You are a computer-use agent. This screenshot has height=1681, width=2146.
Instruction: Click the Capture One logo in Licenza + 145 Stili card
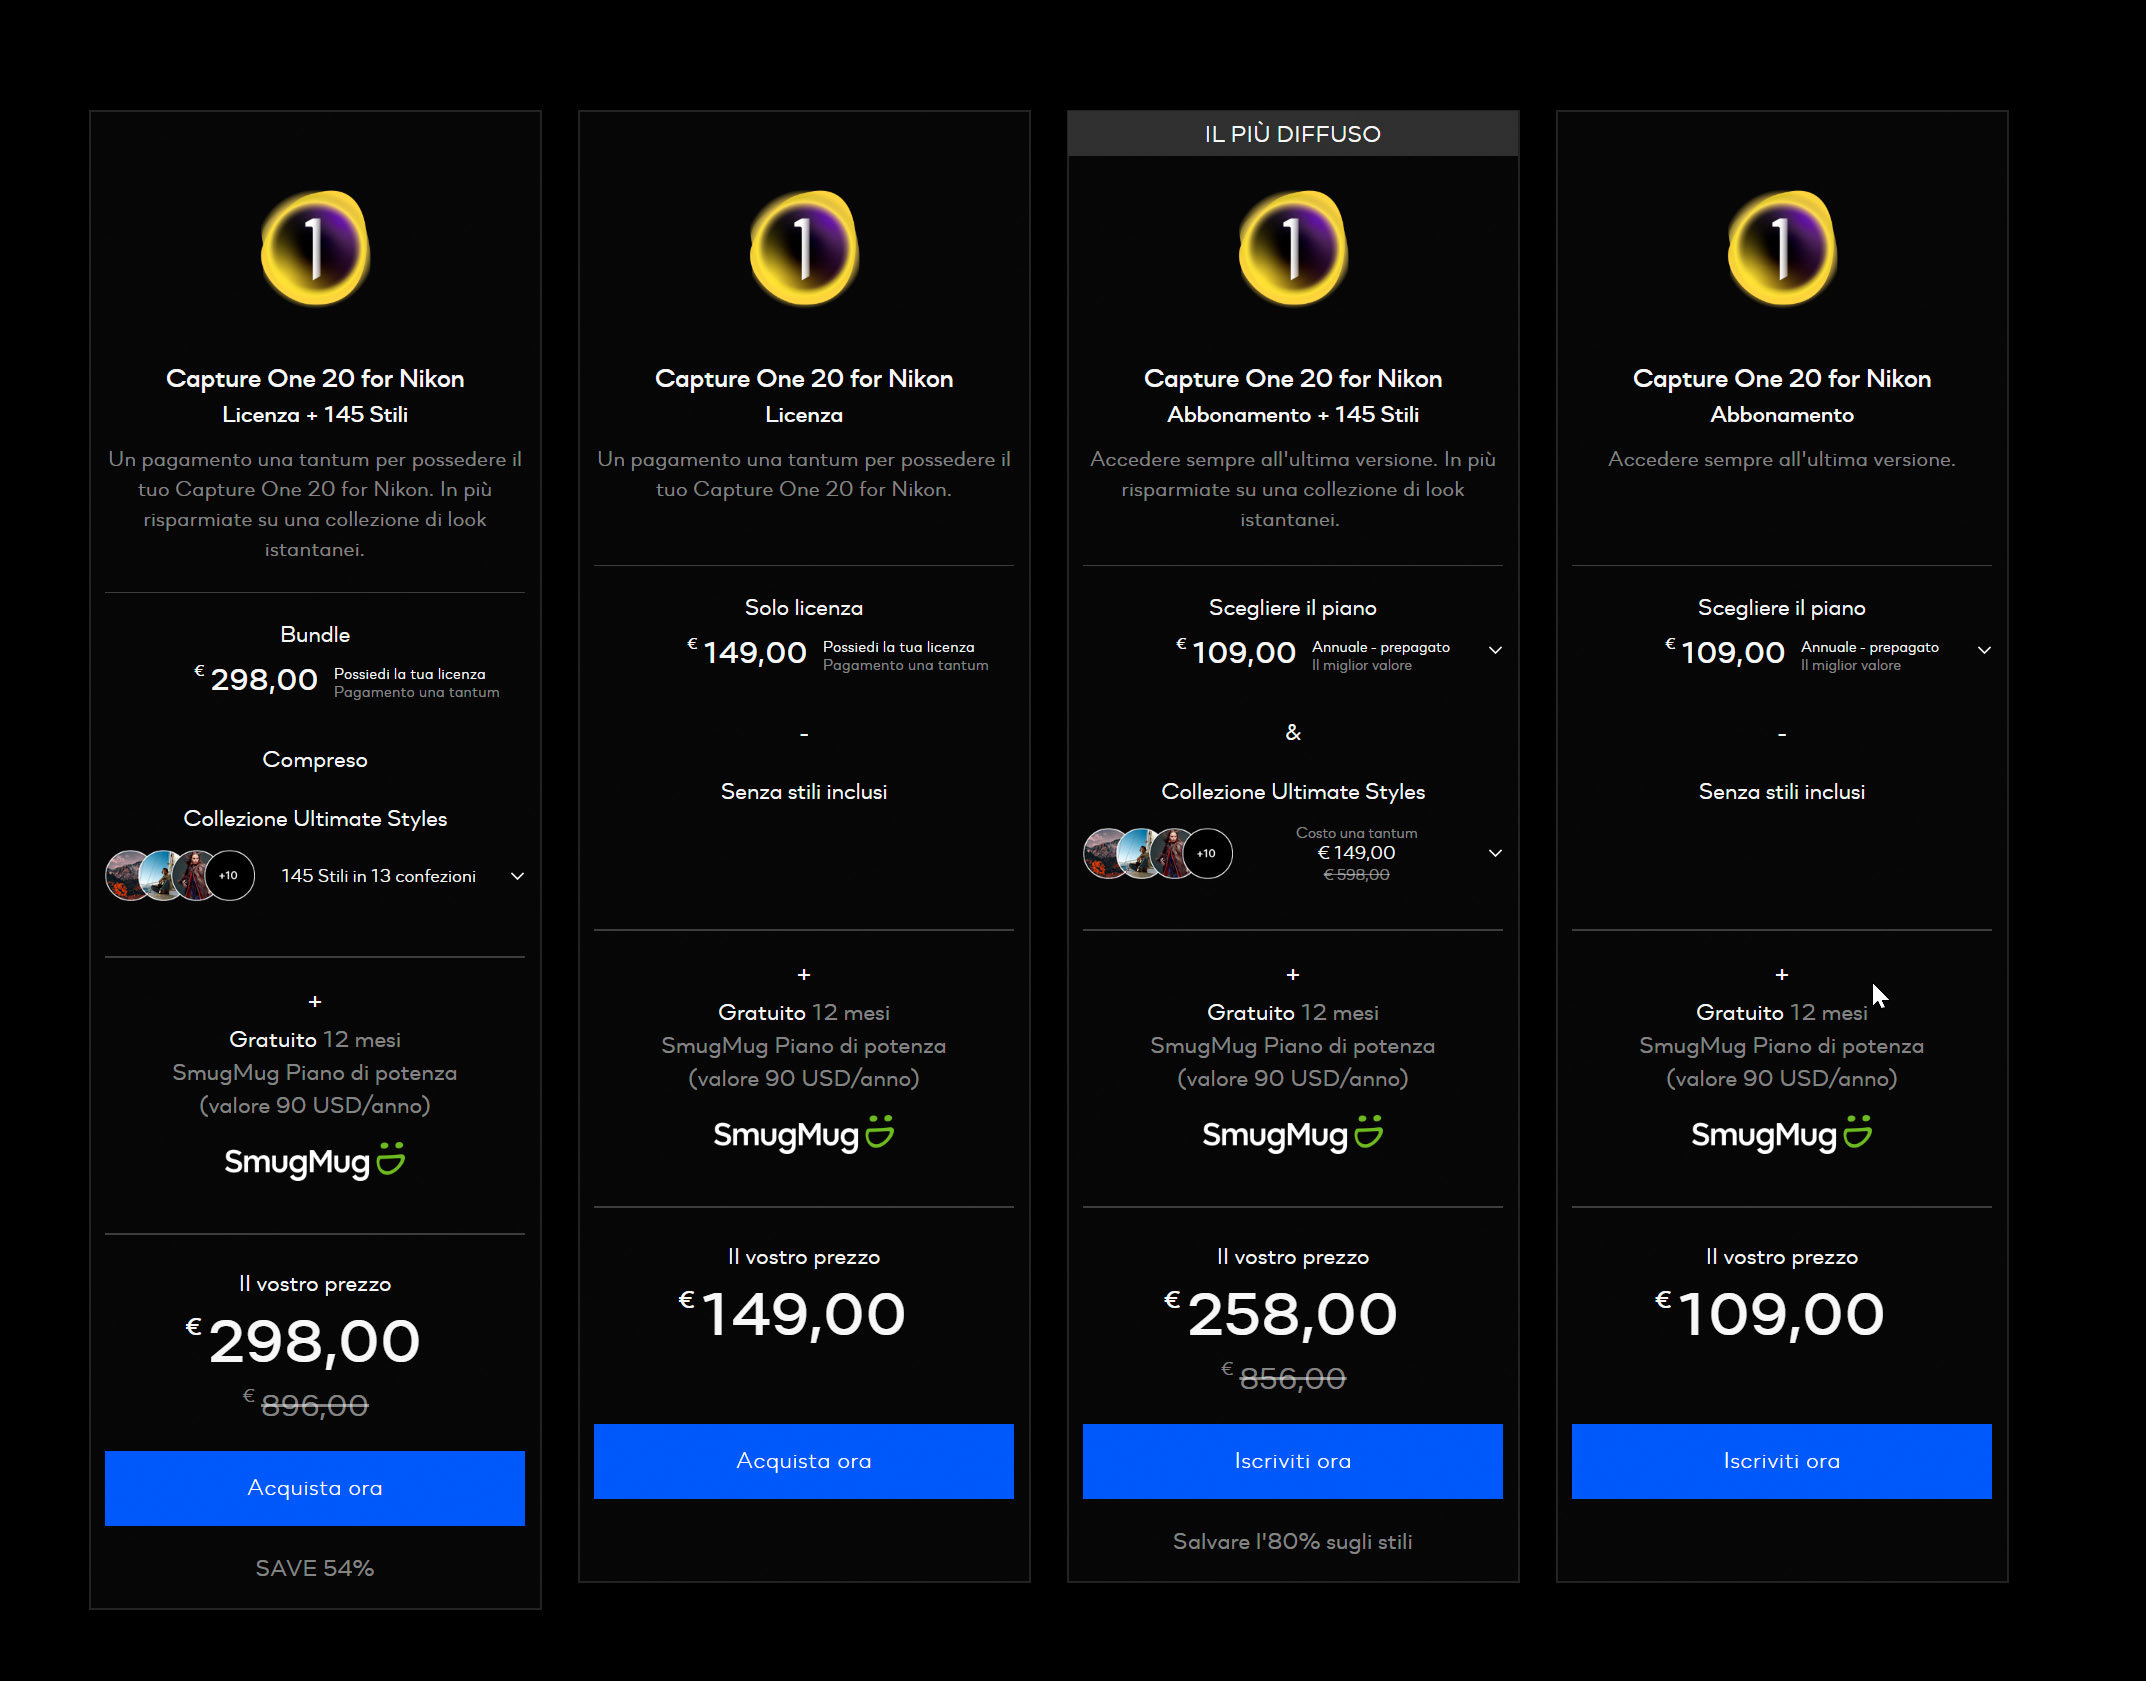coord(315,248)
